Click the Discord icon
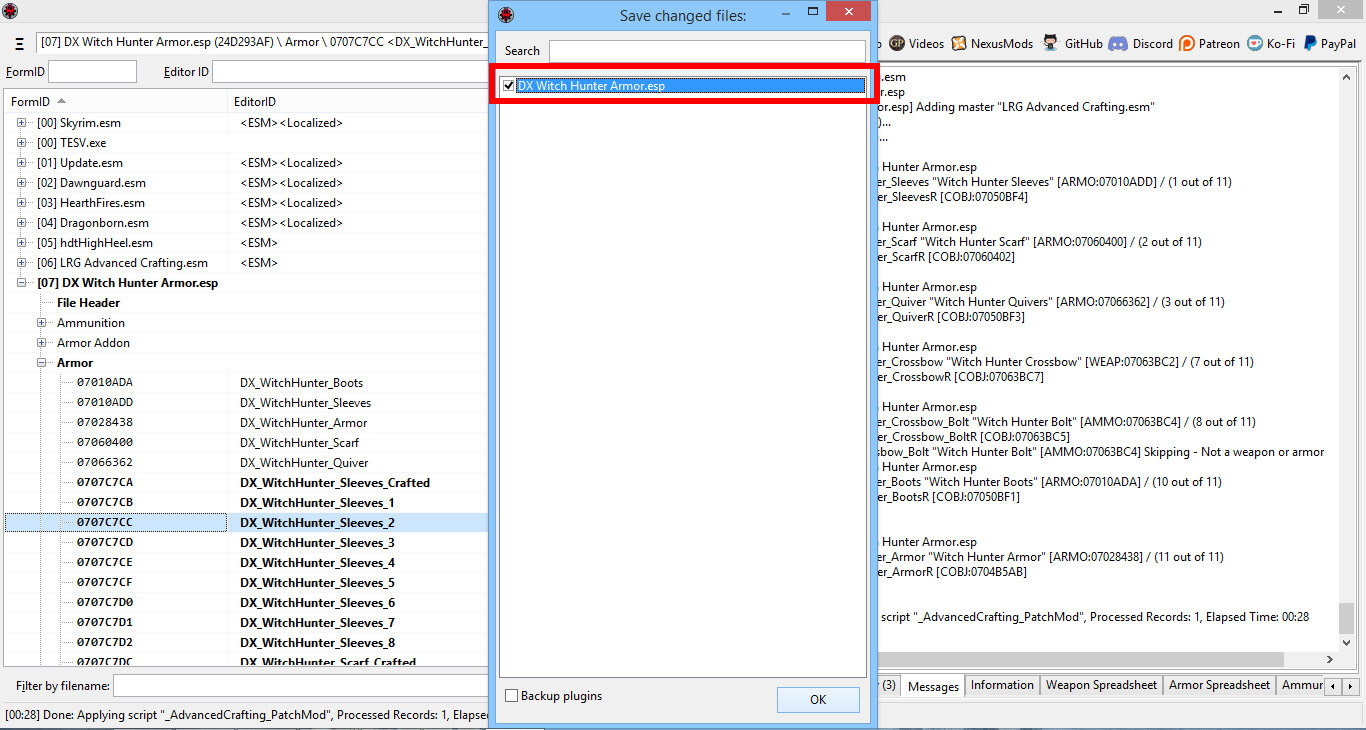Image resolution: width=1366 pixels, height=730 pixels. (x=1118, y=43)
